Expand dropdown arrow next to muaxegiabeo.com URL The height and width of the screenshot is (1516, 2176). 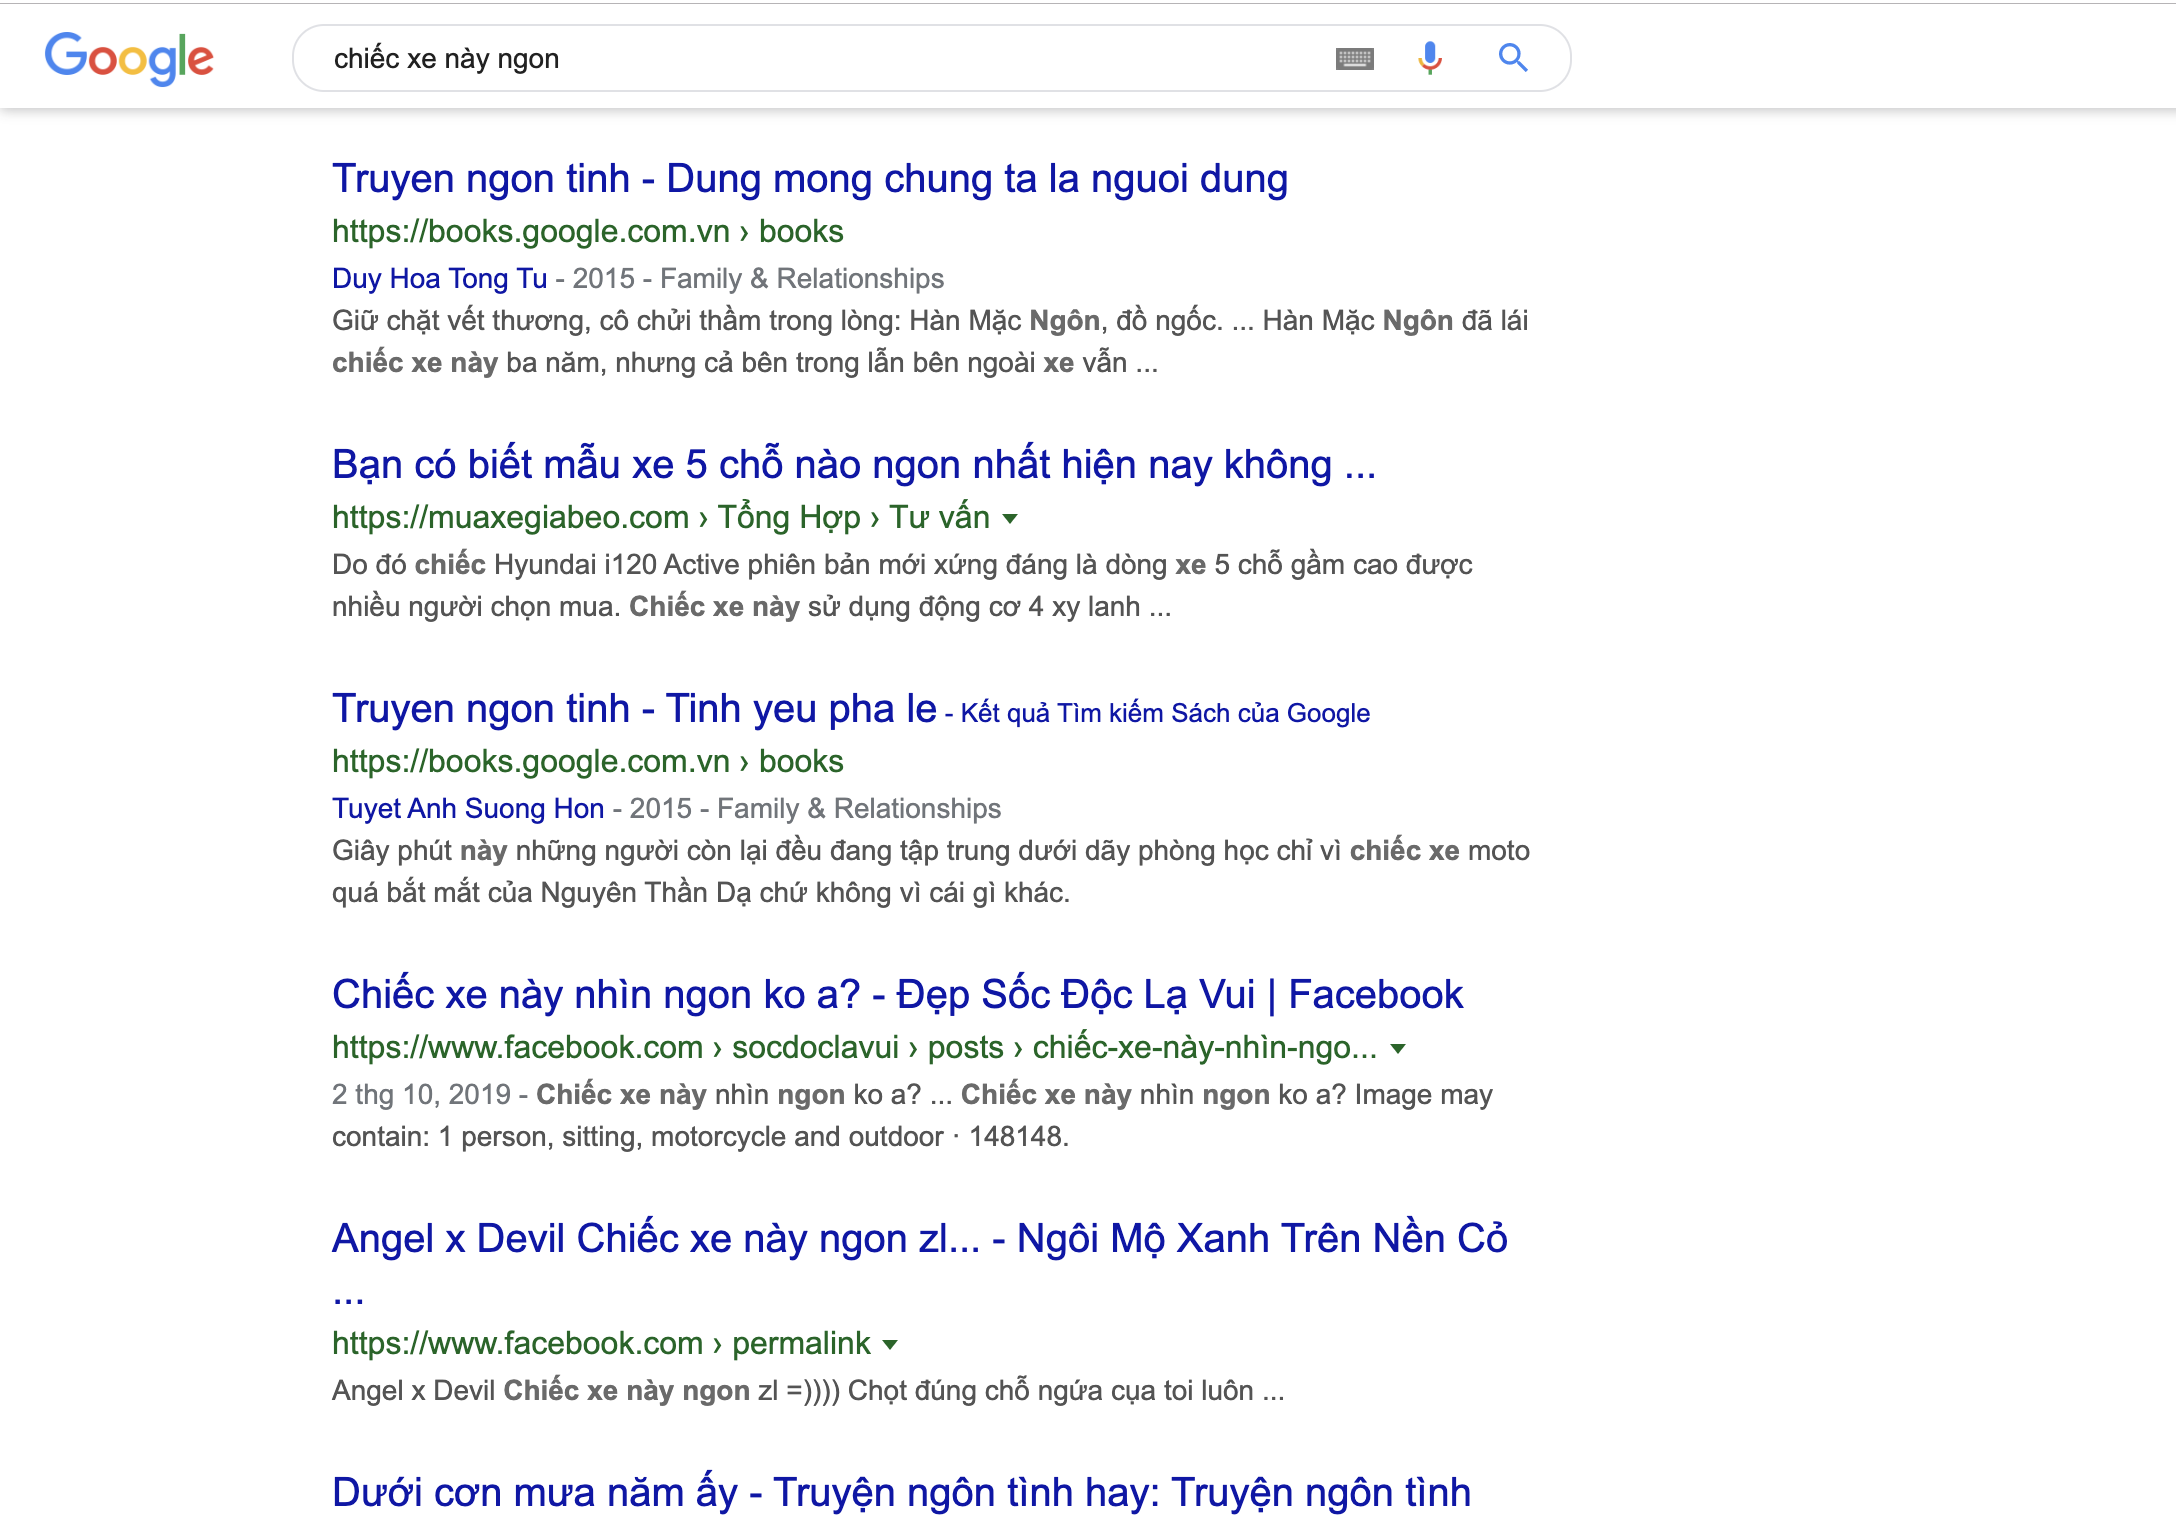point(1010,518)
